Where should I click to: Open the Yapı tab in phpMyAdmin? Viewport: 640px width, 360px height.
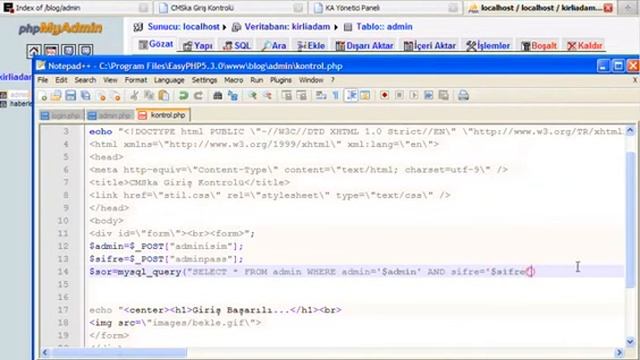(x=198, y=46)
